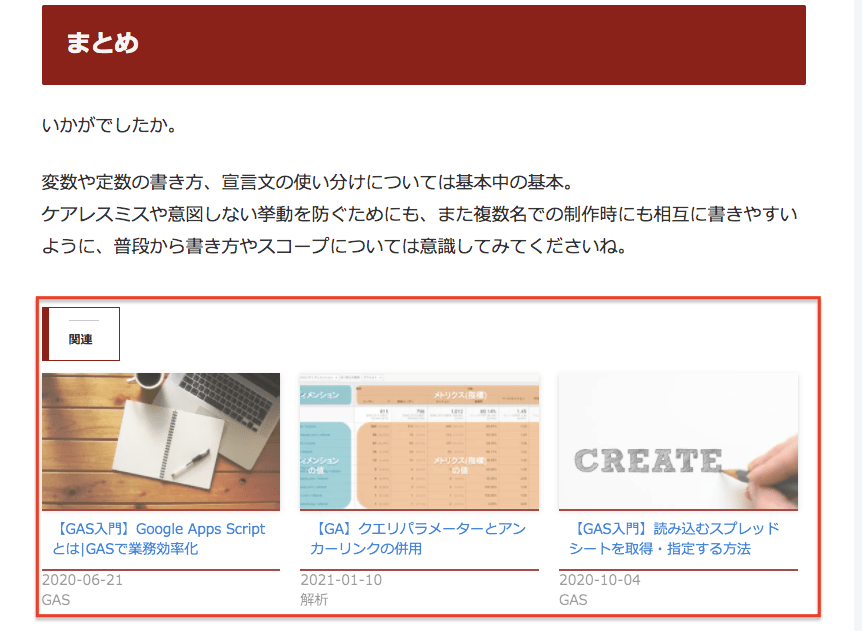
Task: Open link 【GAS入門】読み込むスプレッドシートを取得
Action: pyautogui.click(x=675, y=539)
